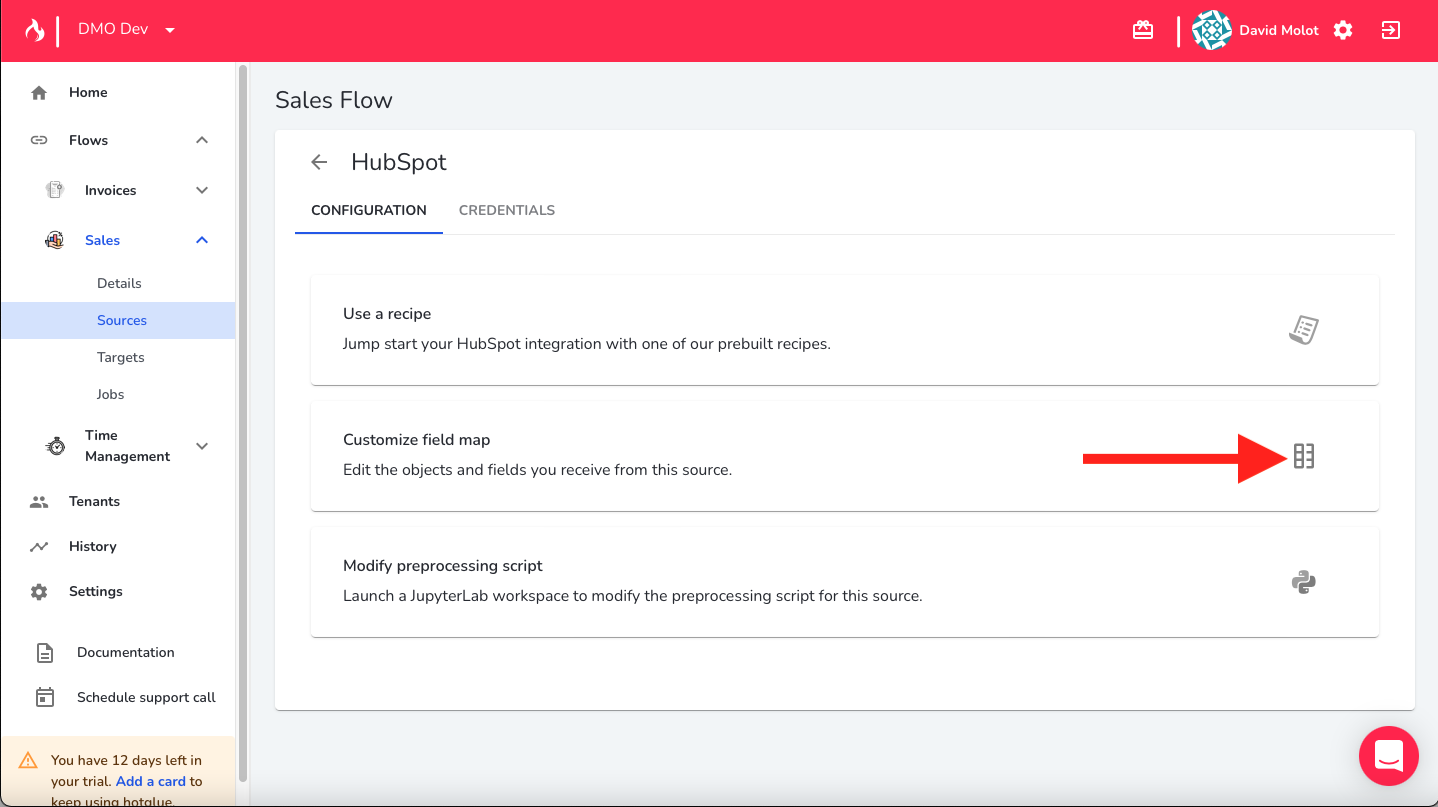Open the Modify preprocessing script card
Image resolution: width=1438 pixels, height=807 pixels.
845,582
